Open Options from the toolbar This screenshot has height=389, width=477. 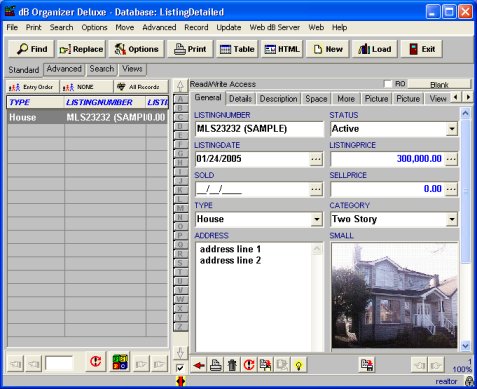click(136, 49)
